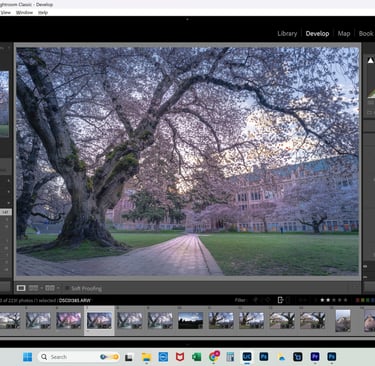This screenshot has width=375, height=366.
Task: Open the Map module
Action: pos(344,34)
